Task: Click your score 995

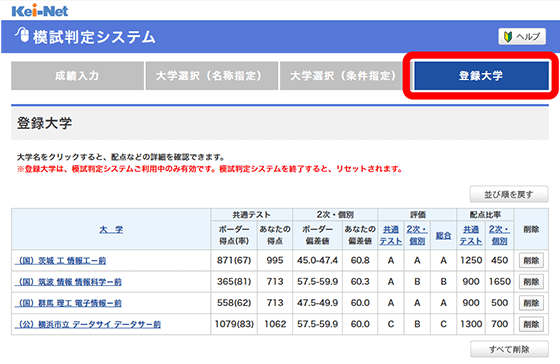Action: point(275,260)
